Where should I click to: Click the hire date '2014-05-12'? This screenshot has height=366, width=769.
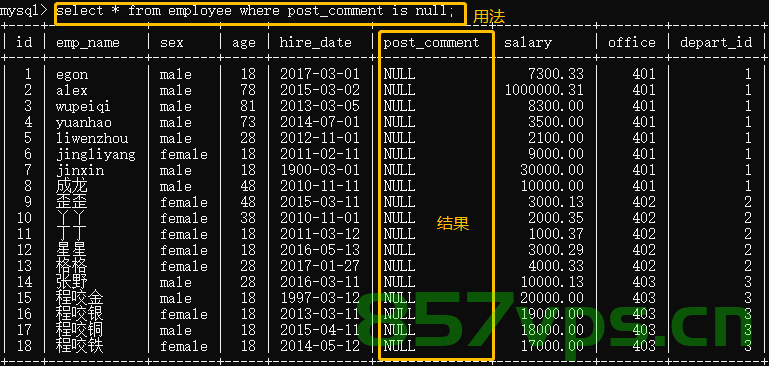pyautogui.click(x=320, y=346)
